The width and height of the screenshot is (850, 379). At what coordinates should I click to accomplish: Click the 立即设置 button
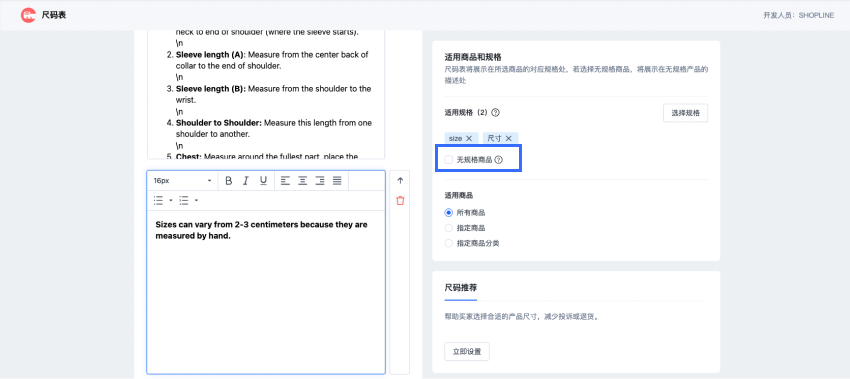467,351
